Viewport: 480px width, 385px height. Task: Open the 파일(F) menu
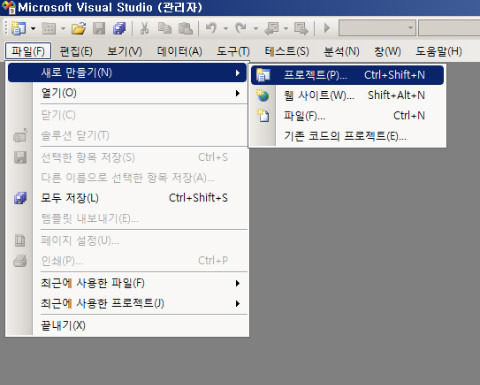coord(28,51)
